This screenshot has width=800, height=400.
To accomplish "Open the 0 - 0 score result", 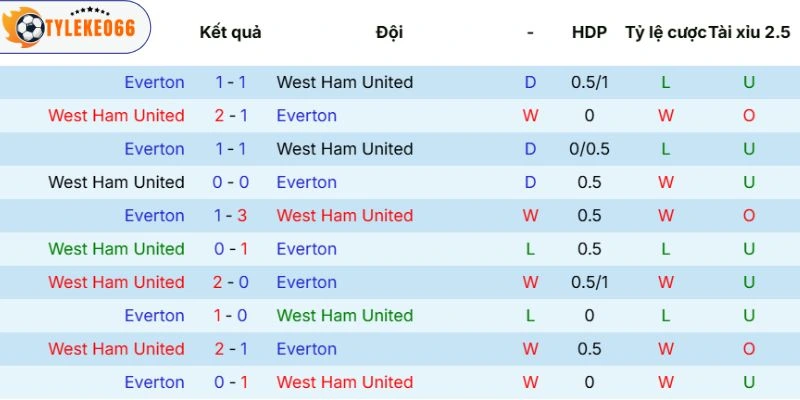I will point(231,182).
